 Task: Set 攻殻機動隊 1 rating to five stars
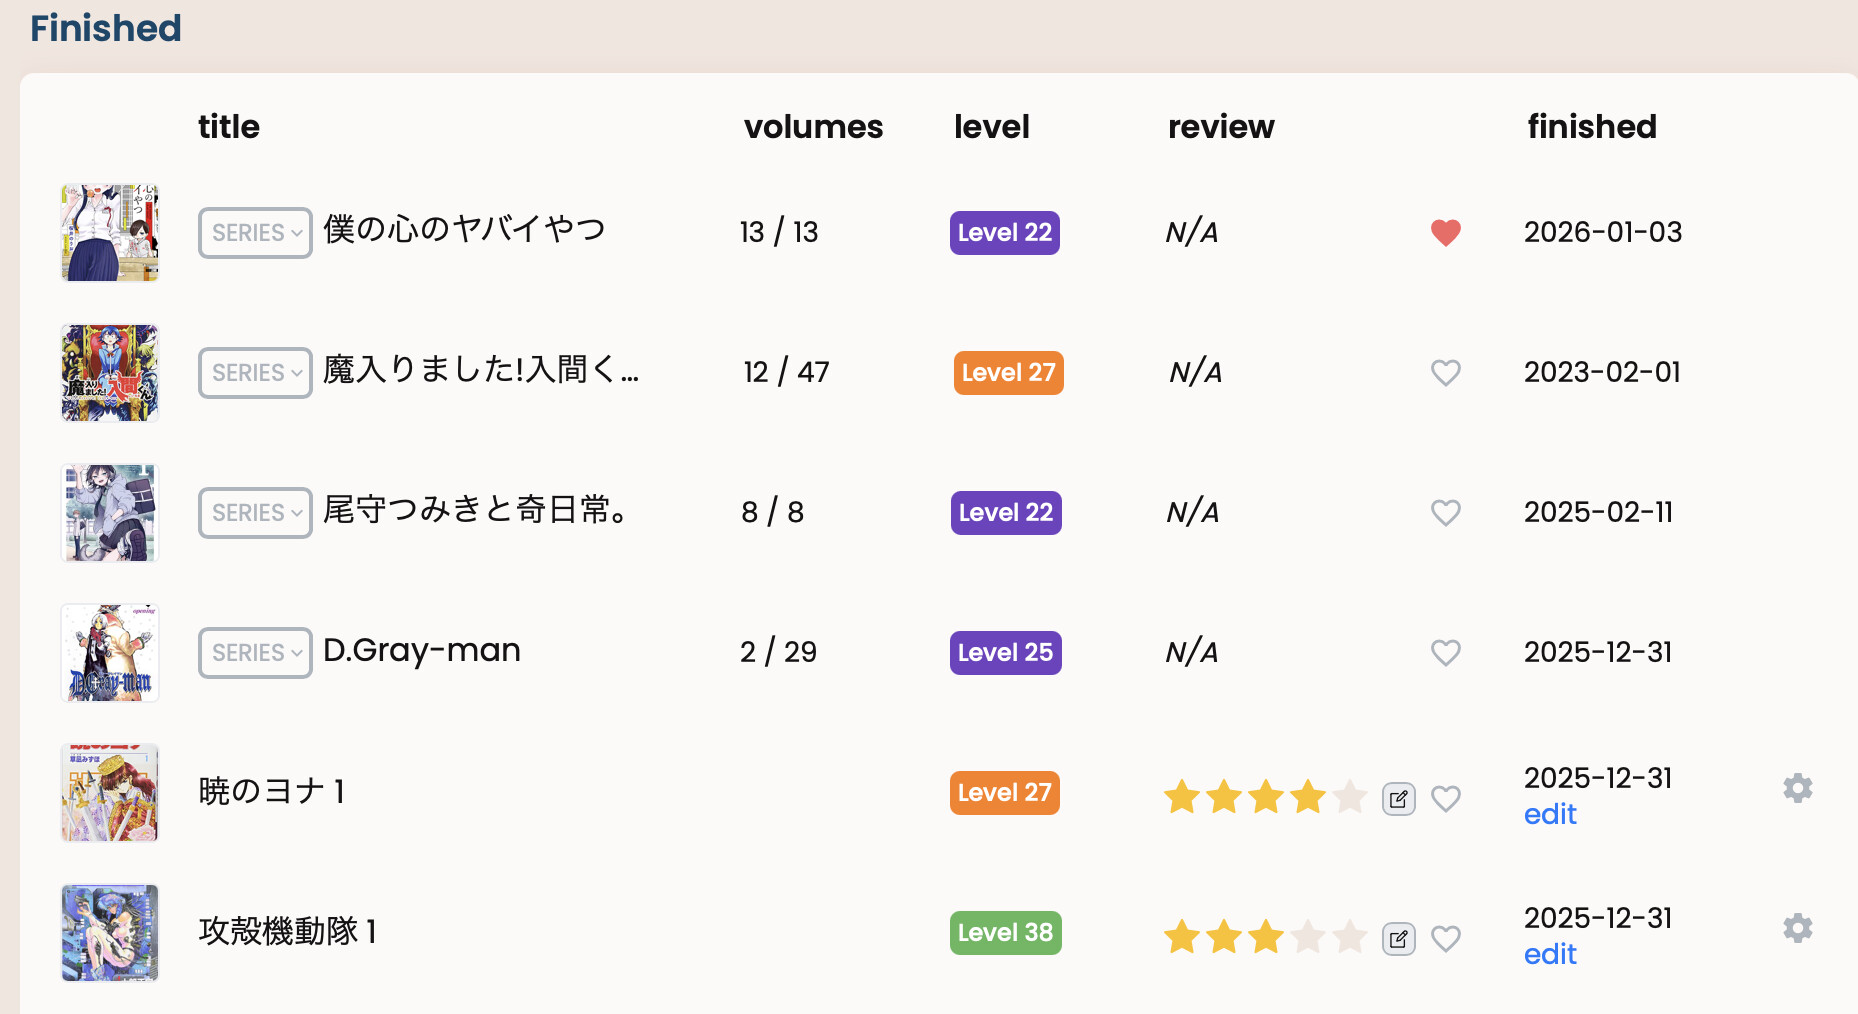point(1349,937)
